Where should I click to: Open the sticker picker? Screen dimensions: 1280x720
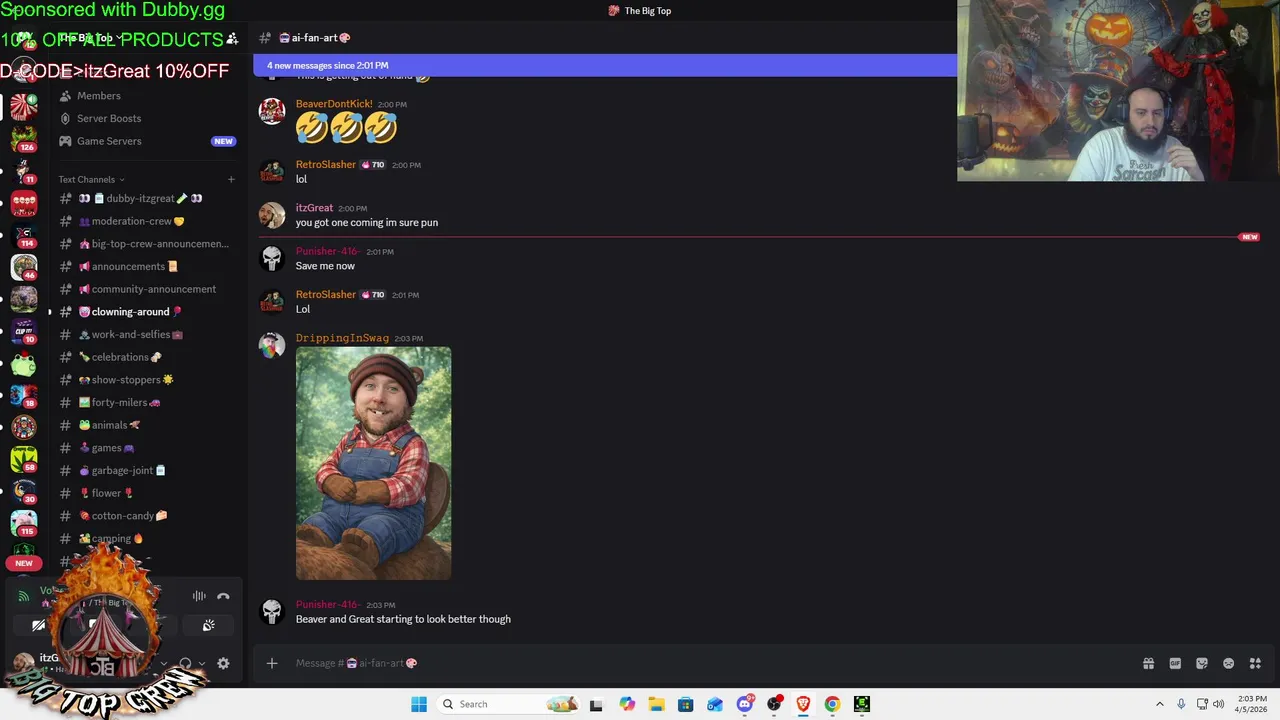1202,663
